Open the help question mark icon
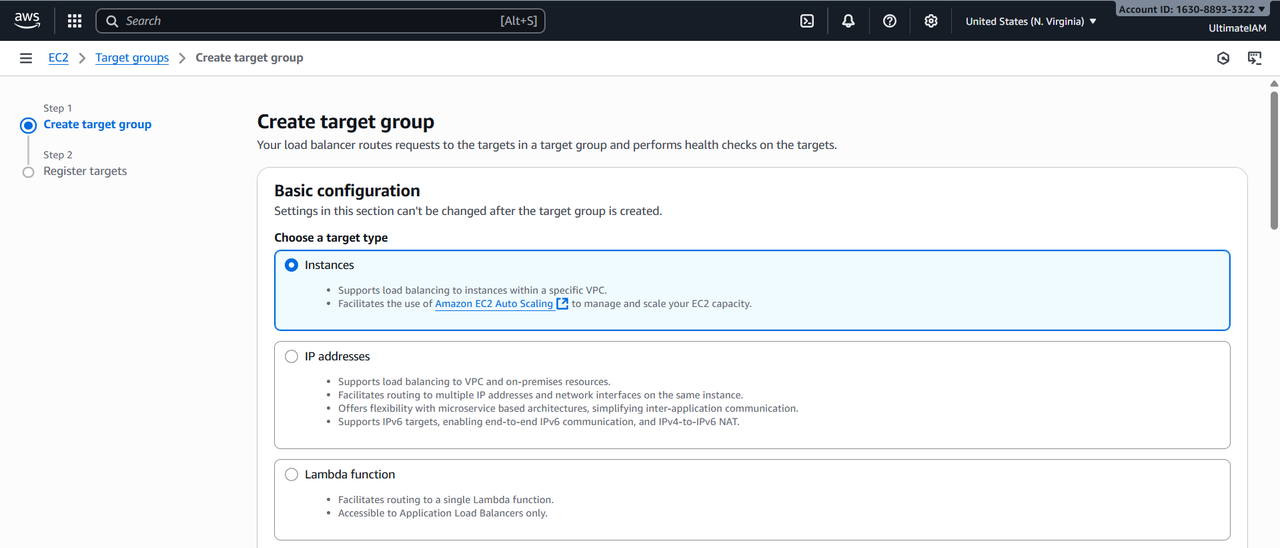Image resolution: width=1280 pixels, height=548 pixels. coord(890,21)
